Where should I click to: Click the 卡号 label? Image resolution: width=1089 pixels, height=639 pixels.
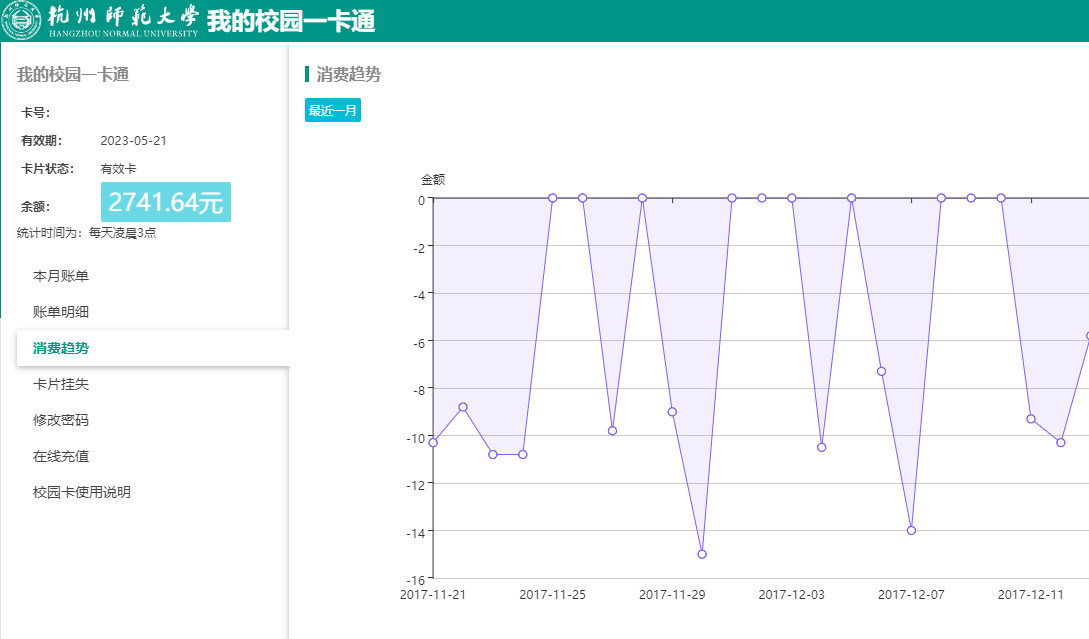tap(35, 113)
